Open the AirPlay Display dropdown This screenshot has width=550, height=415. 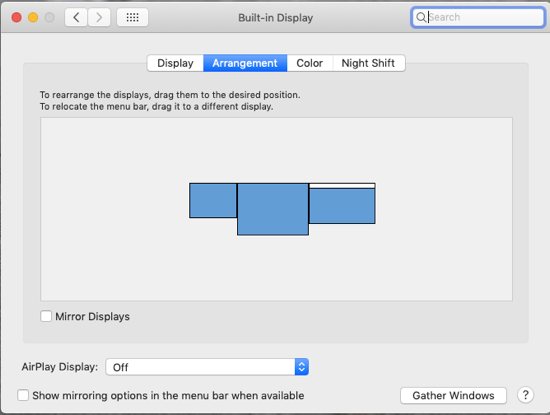click(x=207, y=367)
